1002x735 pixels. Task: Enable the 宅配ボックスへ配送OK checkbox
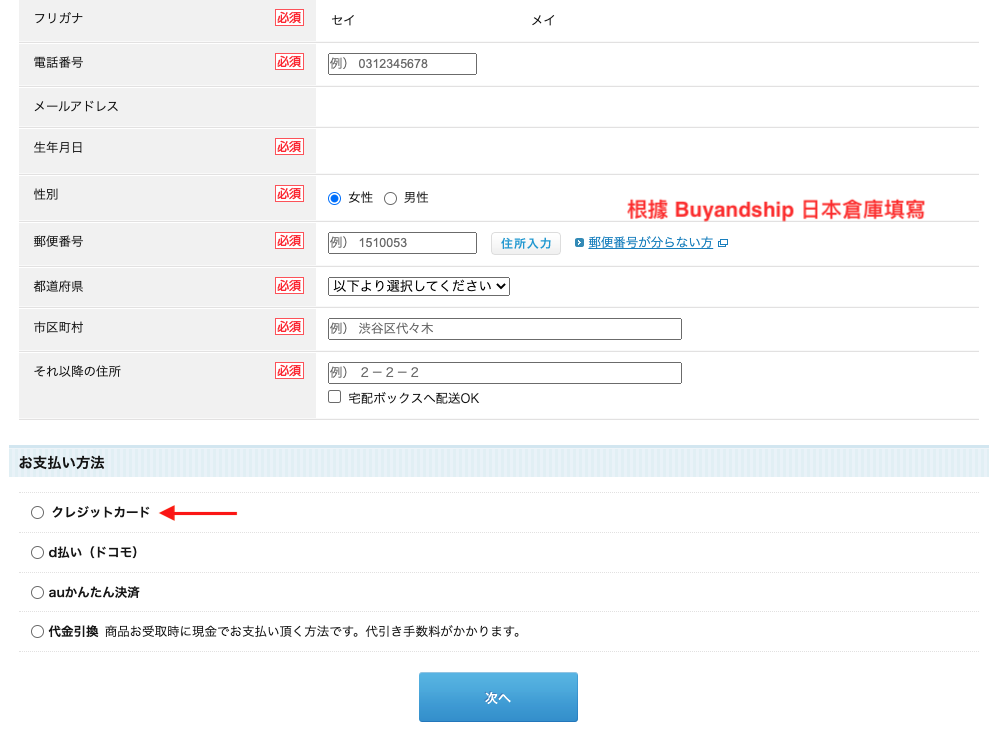click(335, 397)
